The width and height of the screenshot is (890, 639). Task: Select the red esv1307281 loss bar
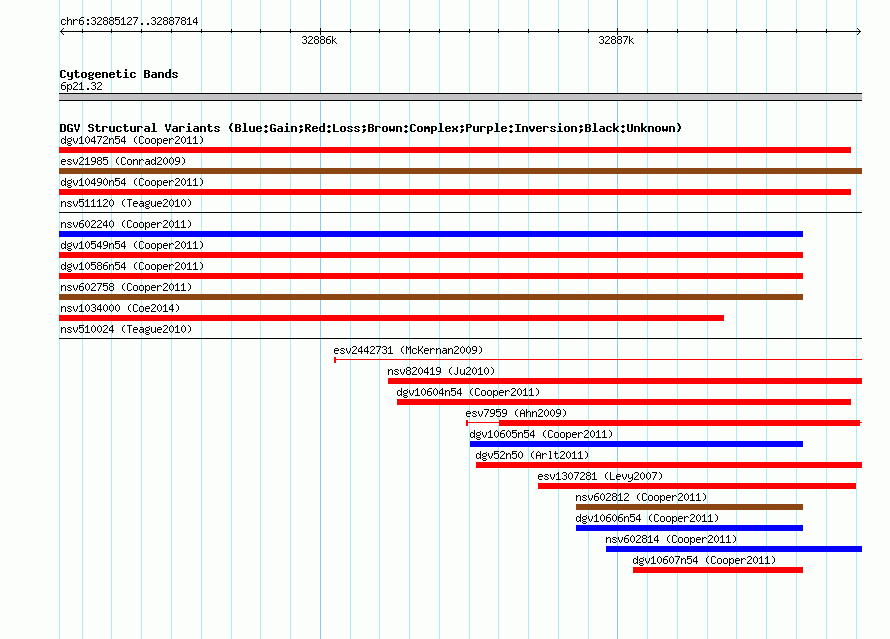696,486
